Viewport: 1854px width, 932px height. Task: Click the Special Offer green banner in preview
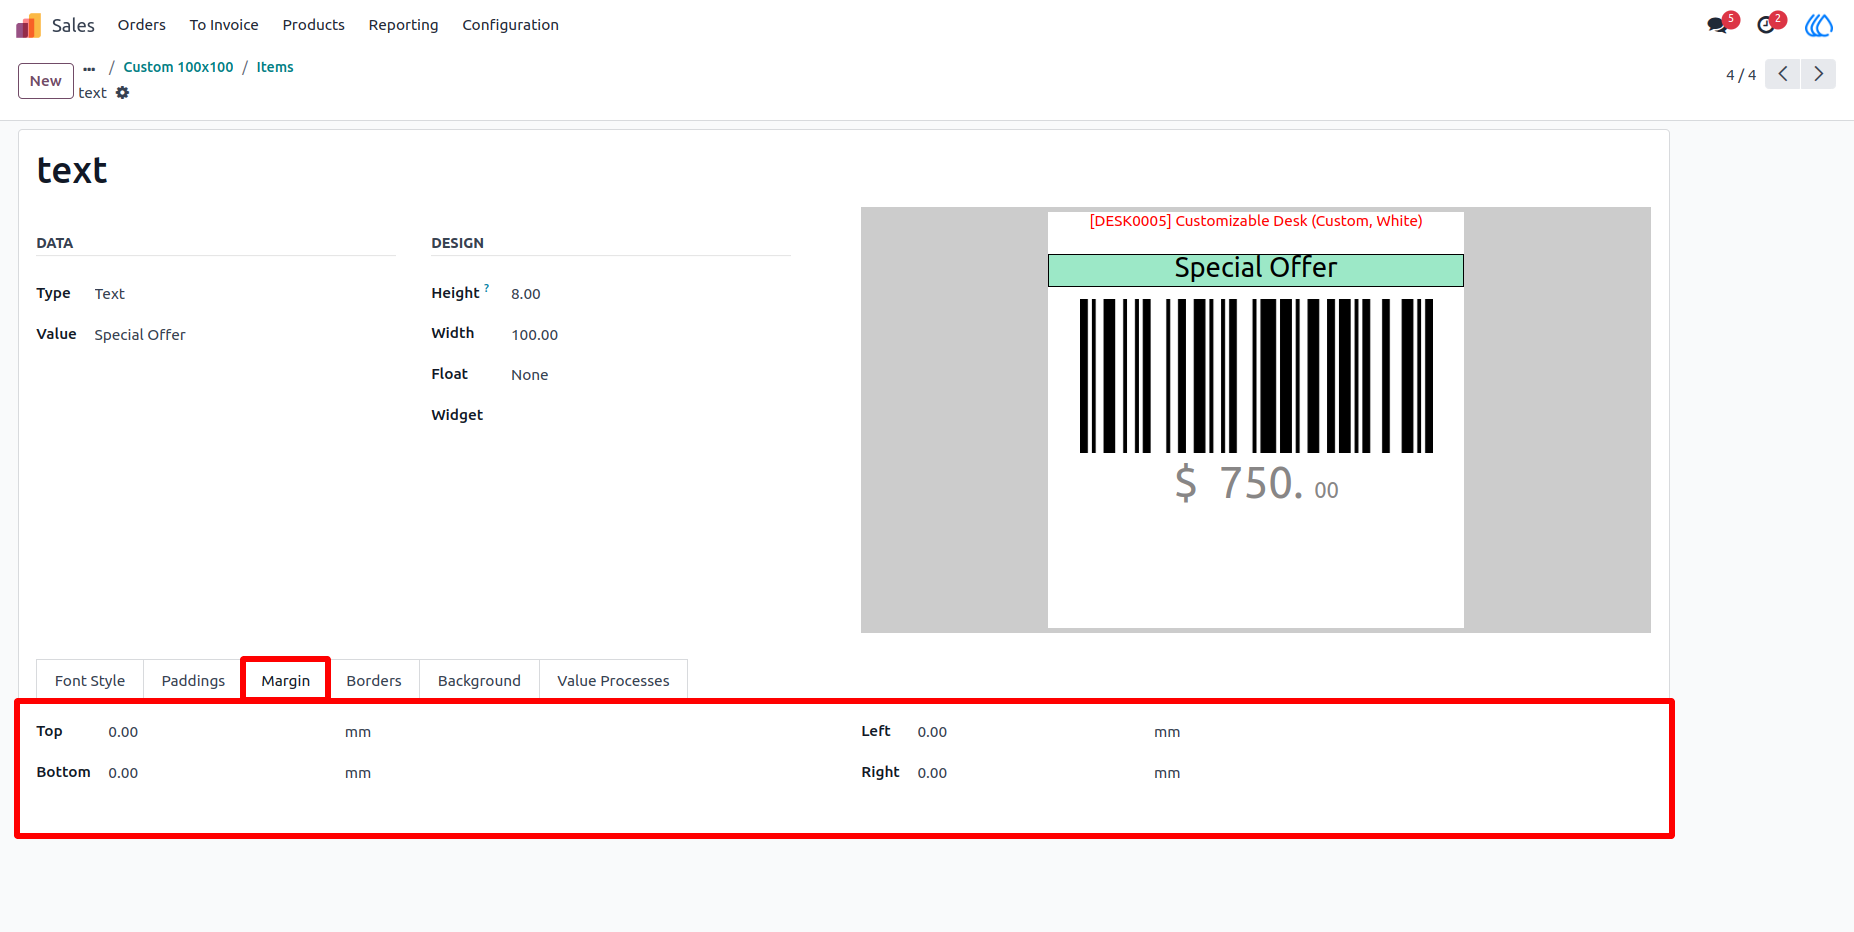click(1255, 269)
